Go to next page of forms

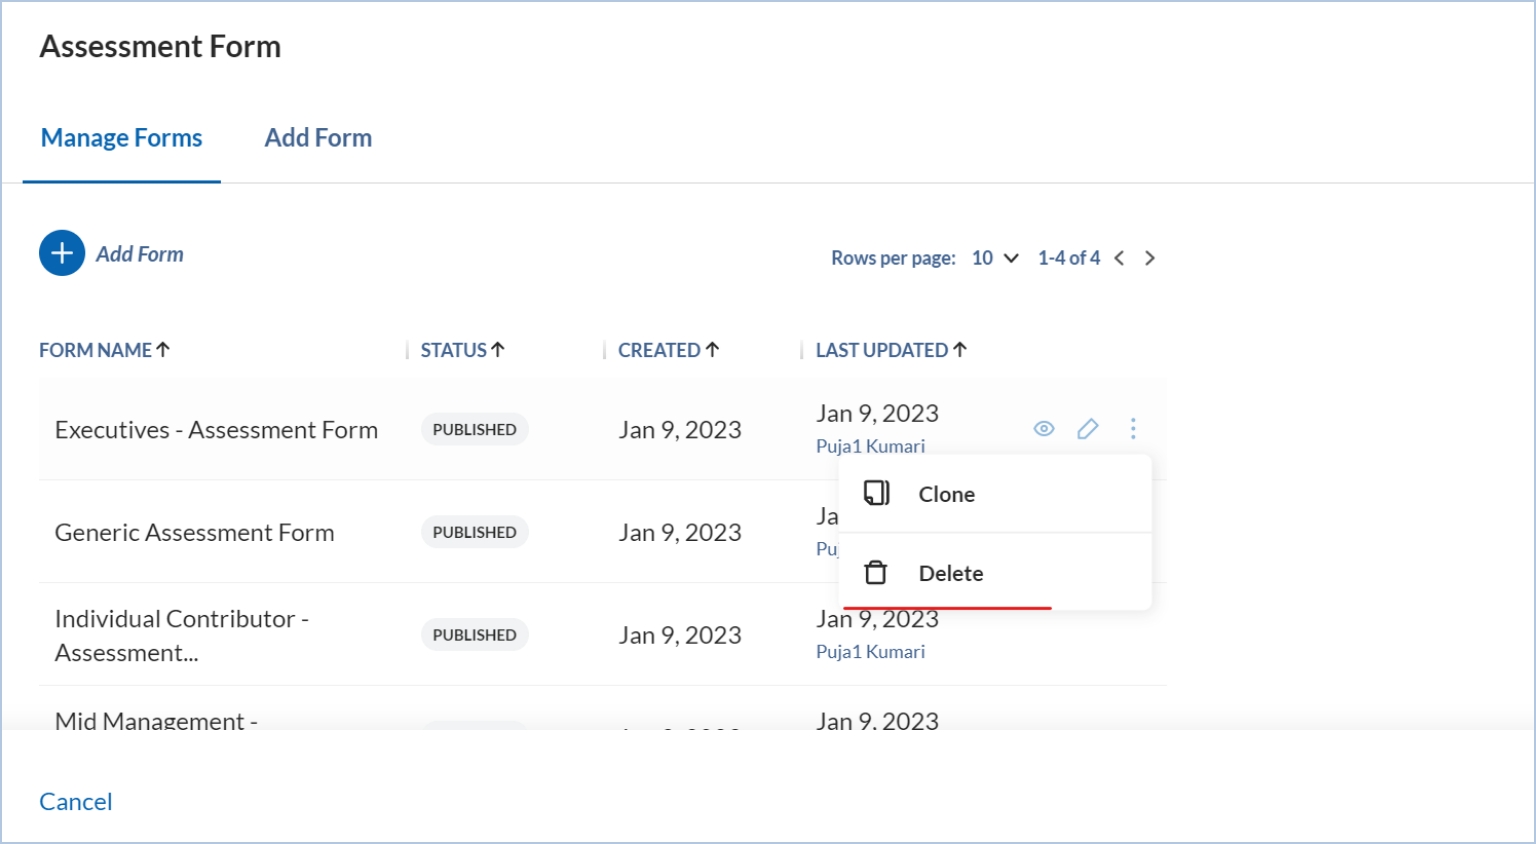pos(1150,258)
